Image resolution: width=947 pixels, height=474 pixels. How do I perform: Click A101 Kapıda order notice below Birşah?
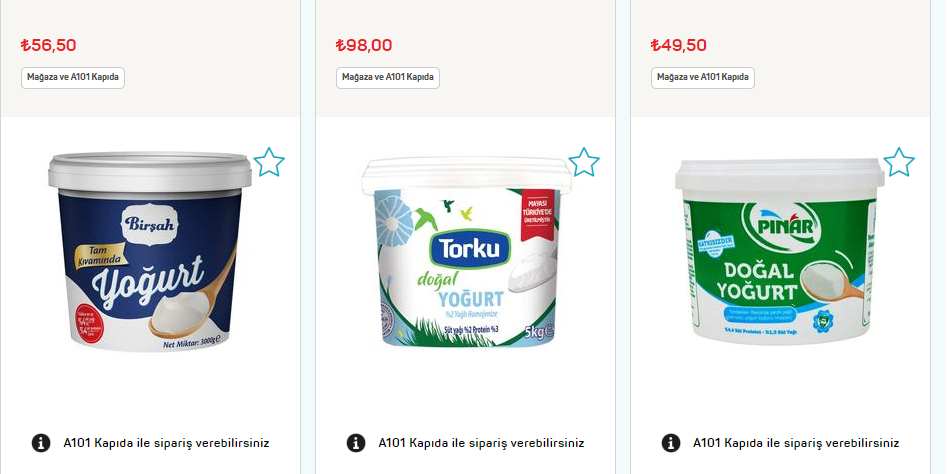(x=166, y=443)
